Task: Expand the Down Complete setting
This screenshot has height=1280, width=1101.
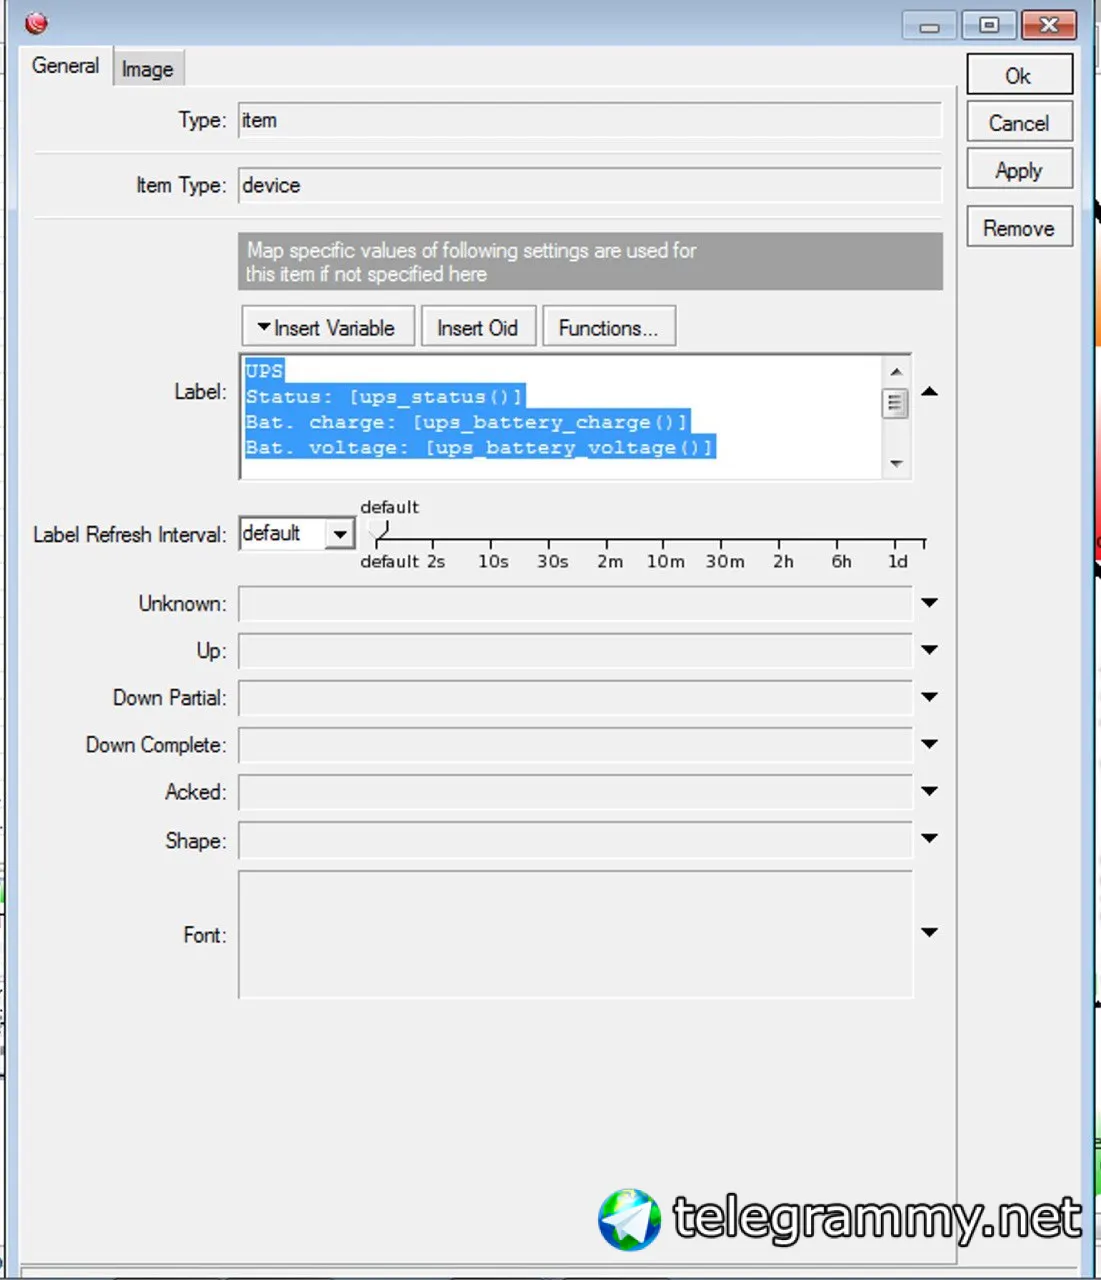Action: 929,744
